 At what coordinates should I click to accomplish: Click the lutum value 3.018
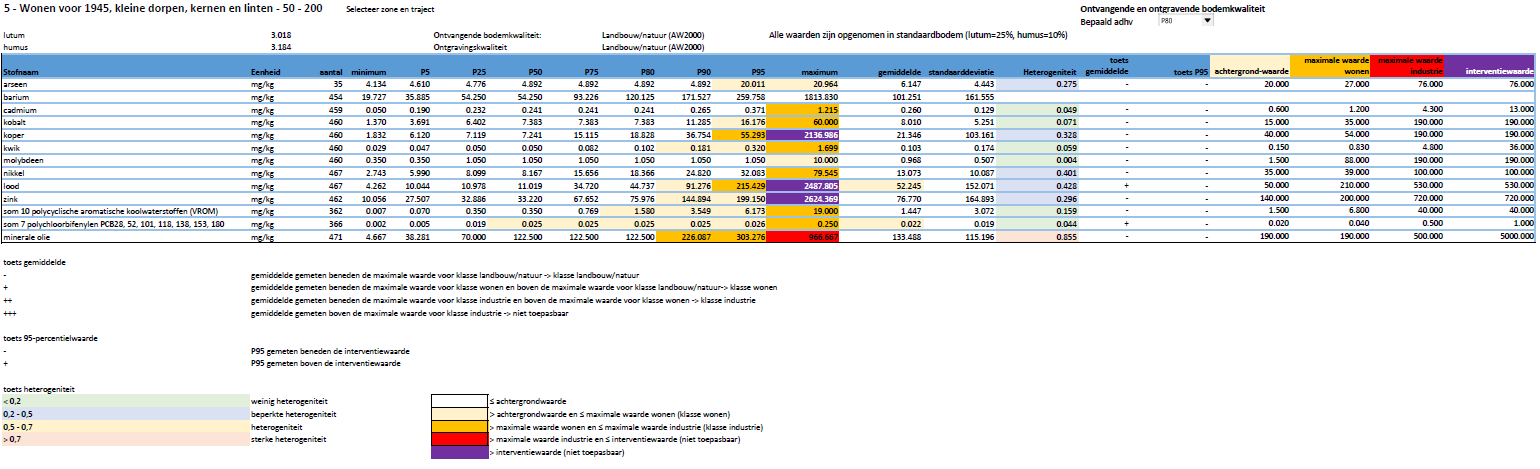click(x=280, y=35)
